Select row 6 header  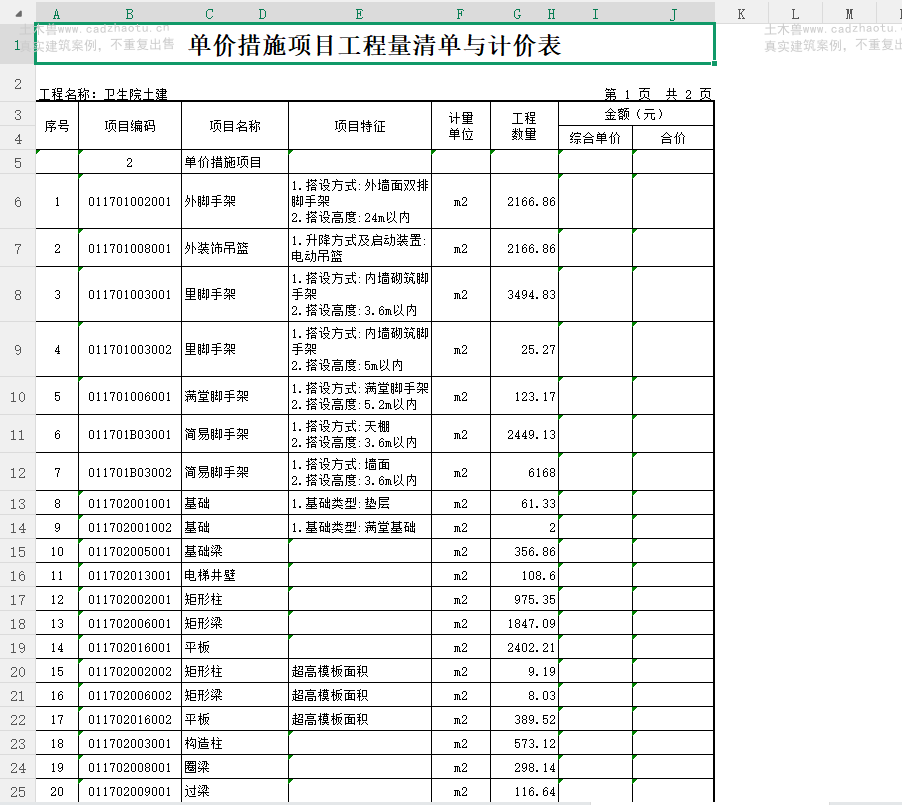click(18, 201)
